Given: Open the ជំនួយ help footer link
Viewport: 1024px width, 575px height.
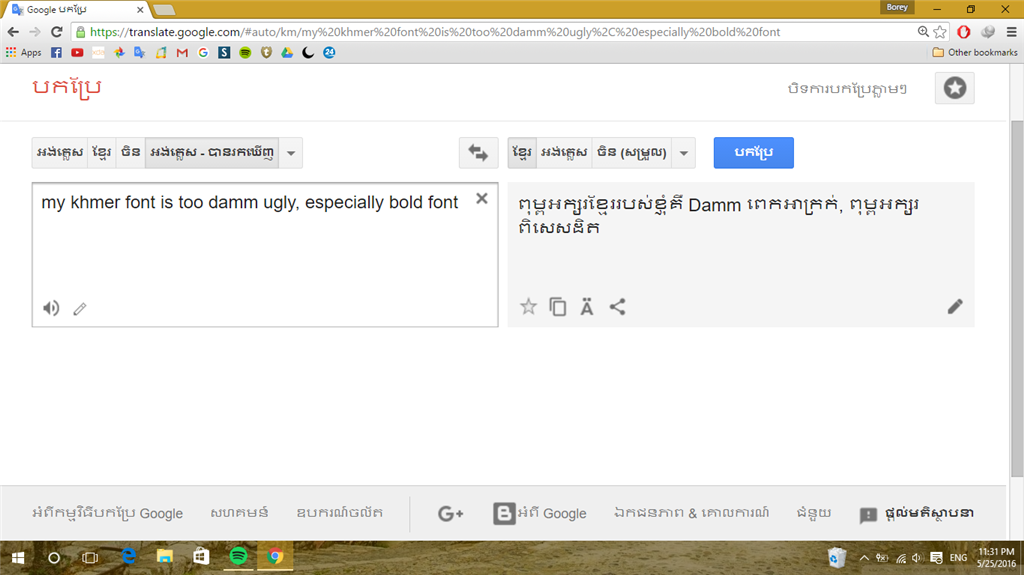Looking at the screenshot, I should [814, 513].
